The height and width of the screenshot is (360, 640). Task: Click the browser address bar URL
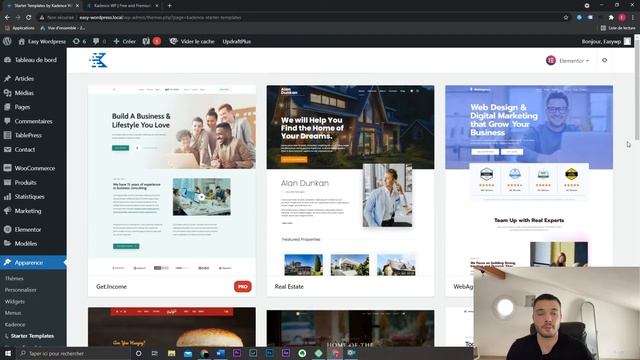pyautogui.click(x=160, y=18)
